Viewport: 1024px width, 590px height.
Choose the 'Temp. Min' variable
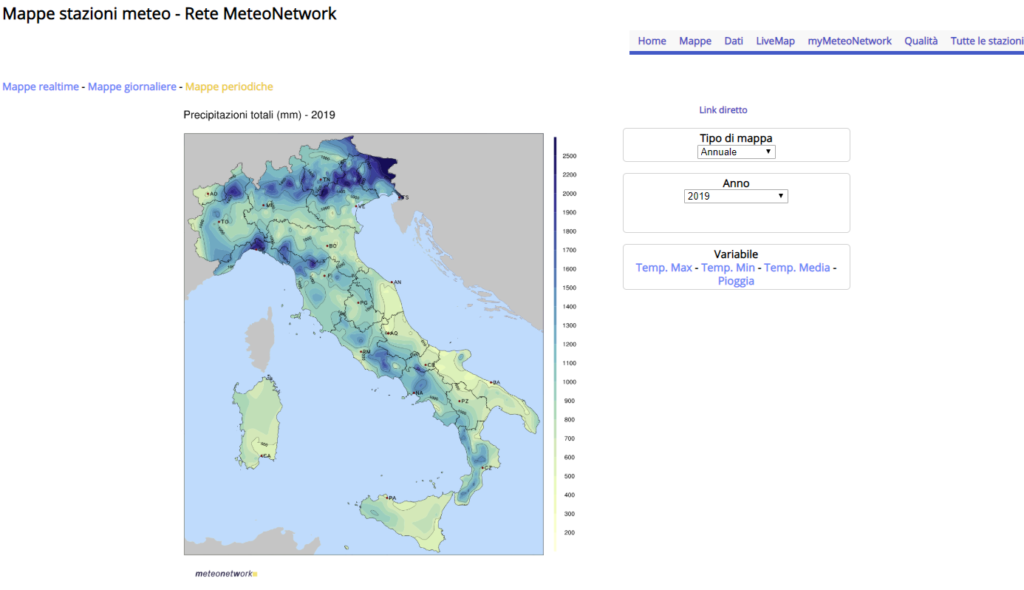[727, 267]
